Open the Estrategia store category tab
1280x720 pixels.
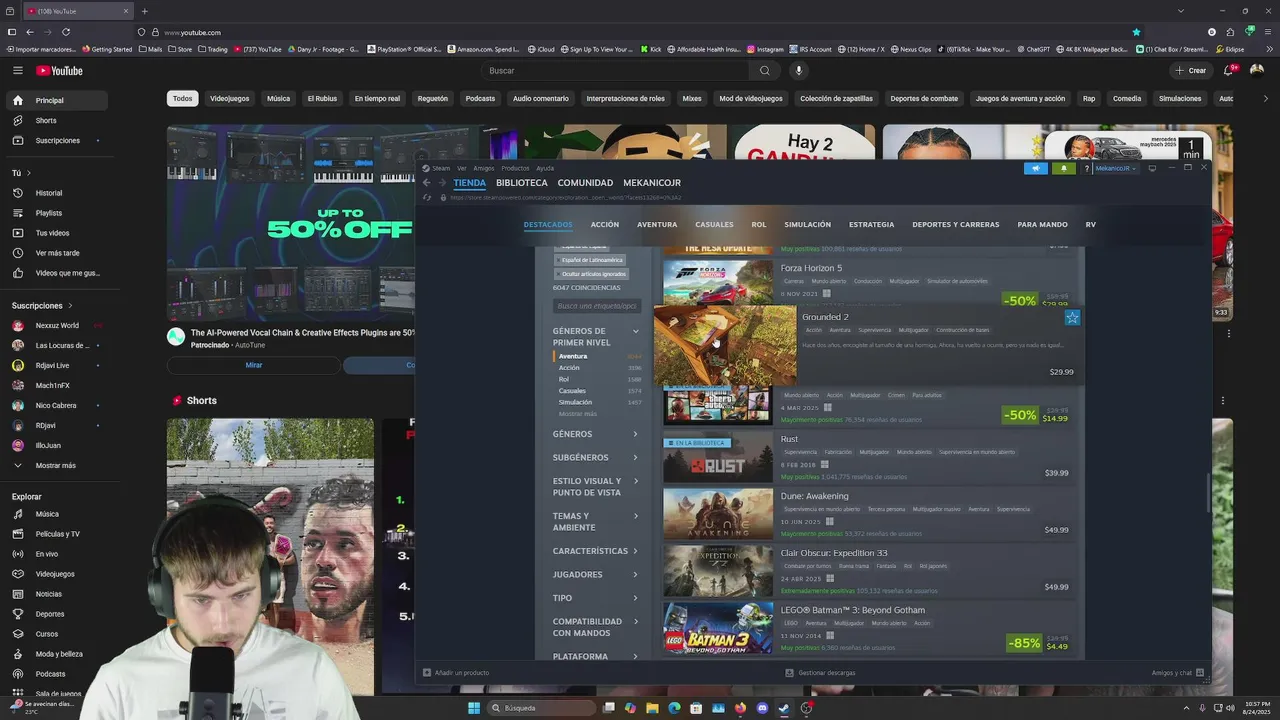pyautogui.click(x=871, y=225)
